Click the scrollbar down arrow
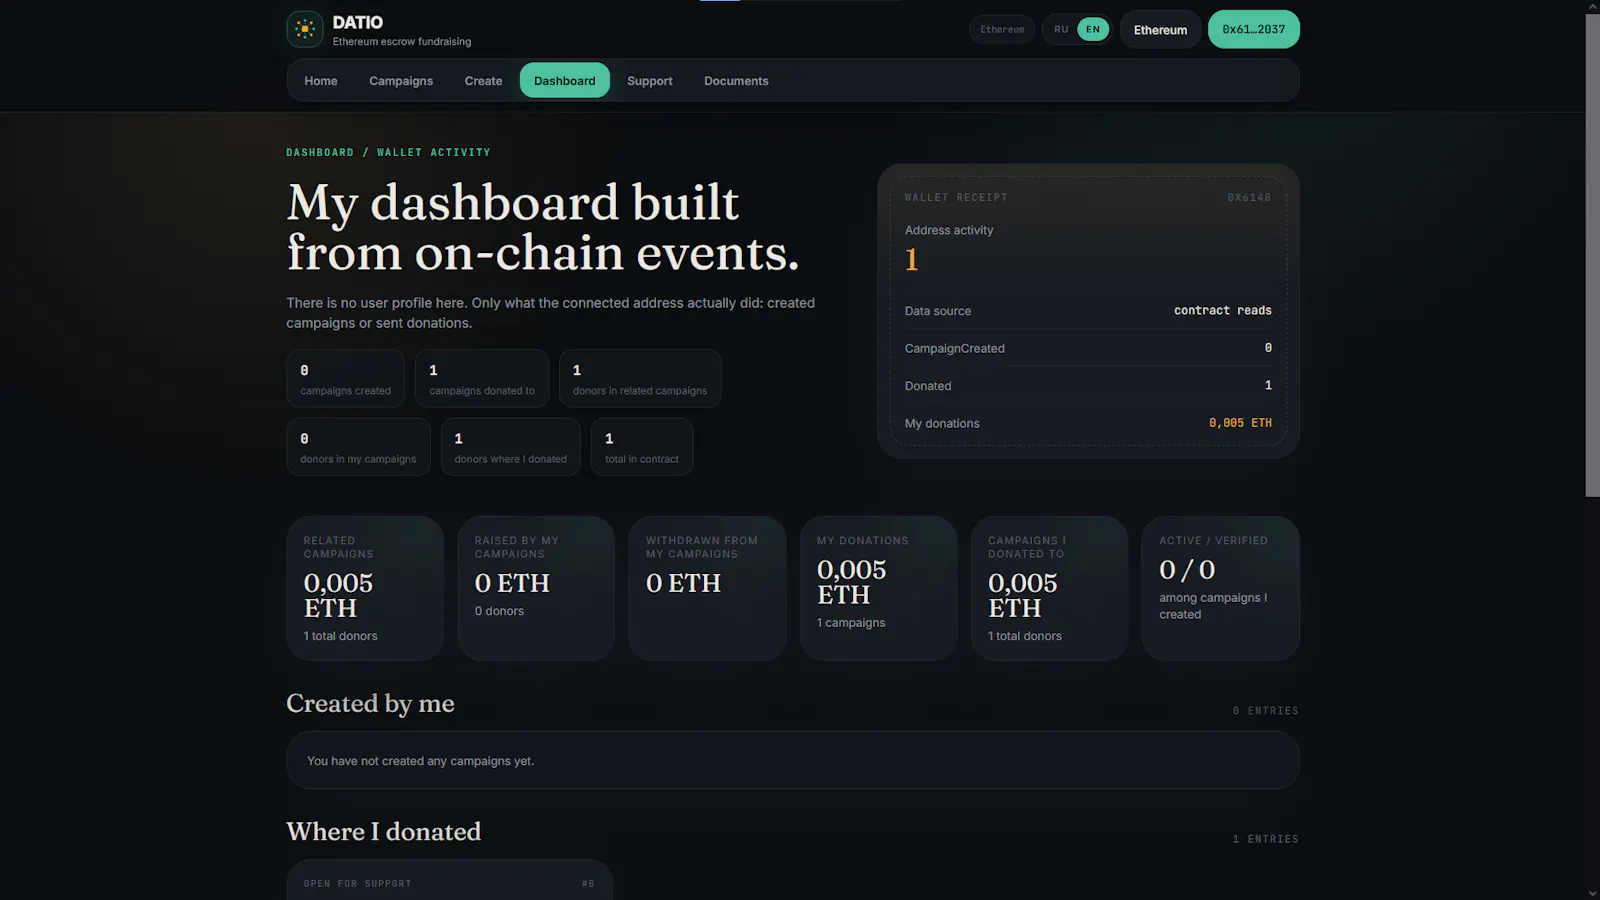The height and width of the screenshot is (900, 1600). point(1592,893)
